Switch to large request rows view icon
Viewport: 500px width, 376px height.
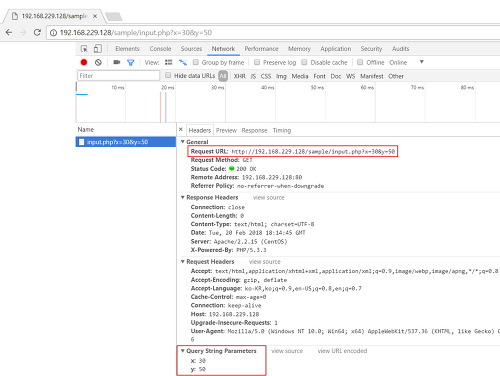(x=169, y=62)
